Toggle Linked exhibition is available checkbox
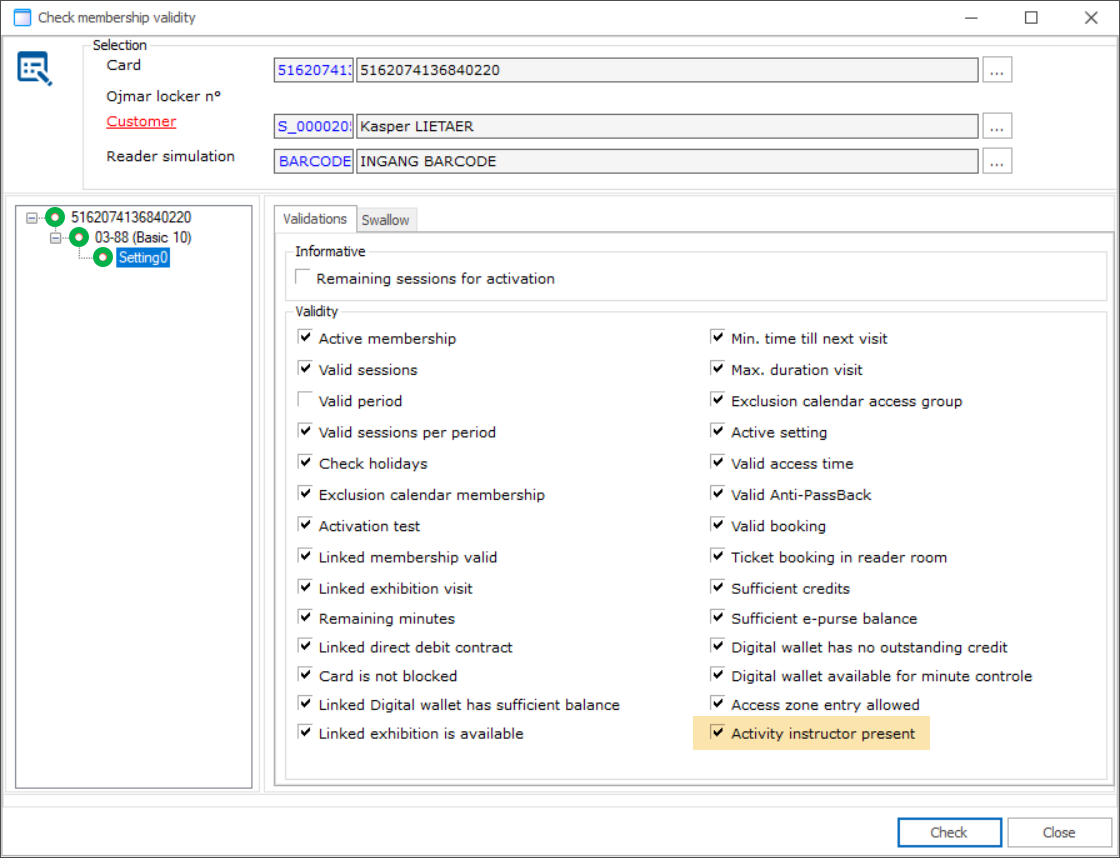 point(305,732)
